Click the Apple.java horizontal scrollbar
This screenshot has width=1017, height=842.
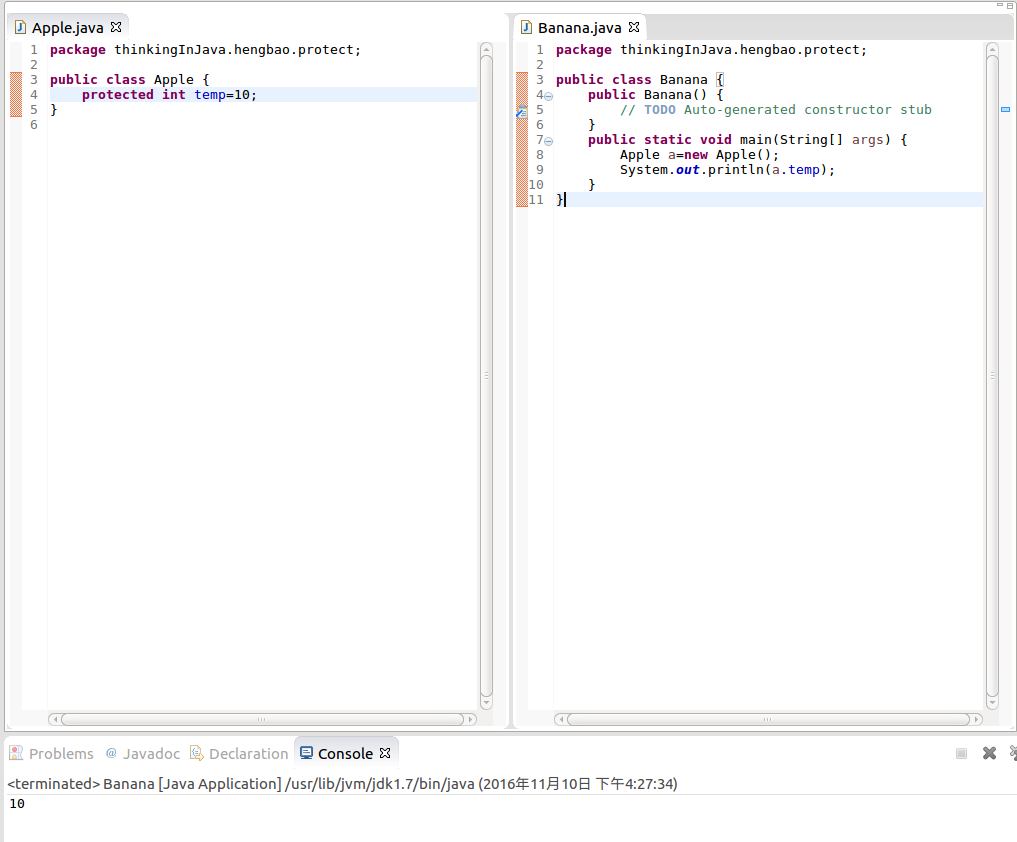coord(262,719)
